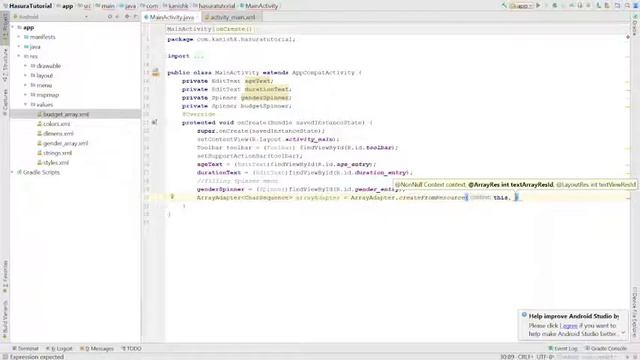Click the green Run app play button
640x360 pixels.
[538, 6]
